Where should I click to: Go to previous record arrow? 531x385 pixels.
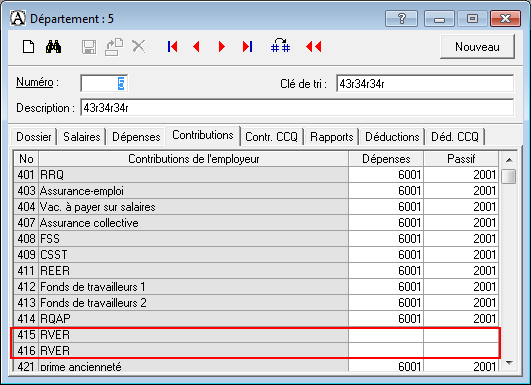(x=196, y=46)
